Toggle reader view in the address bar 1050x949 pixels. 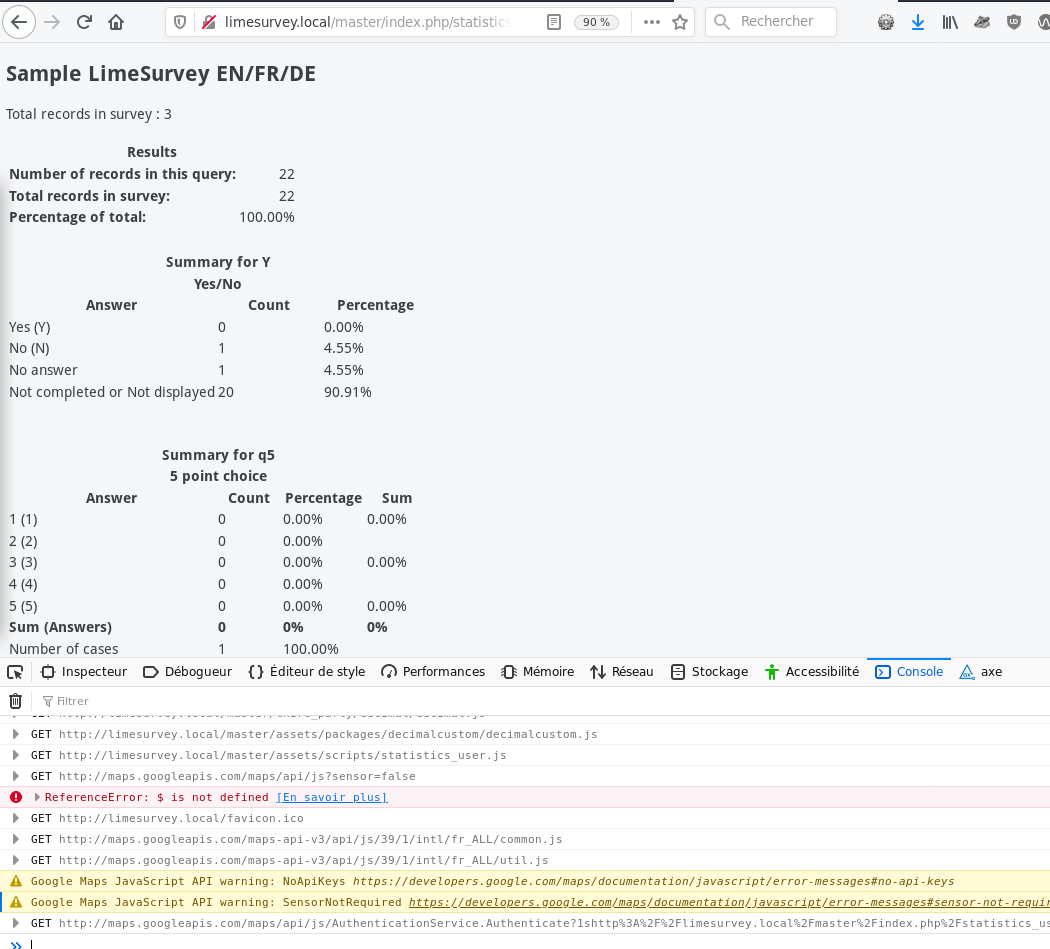(x=554, y=22)
